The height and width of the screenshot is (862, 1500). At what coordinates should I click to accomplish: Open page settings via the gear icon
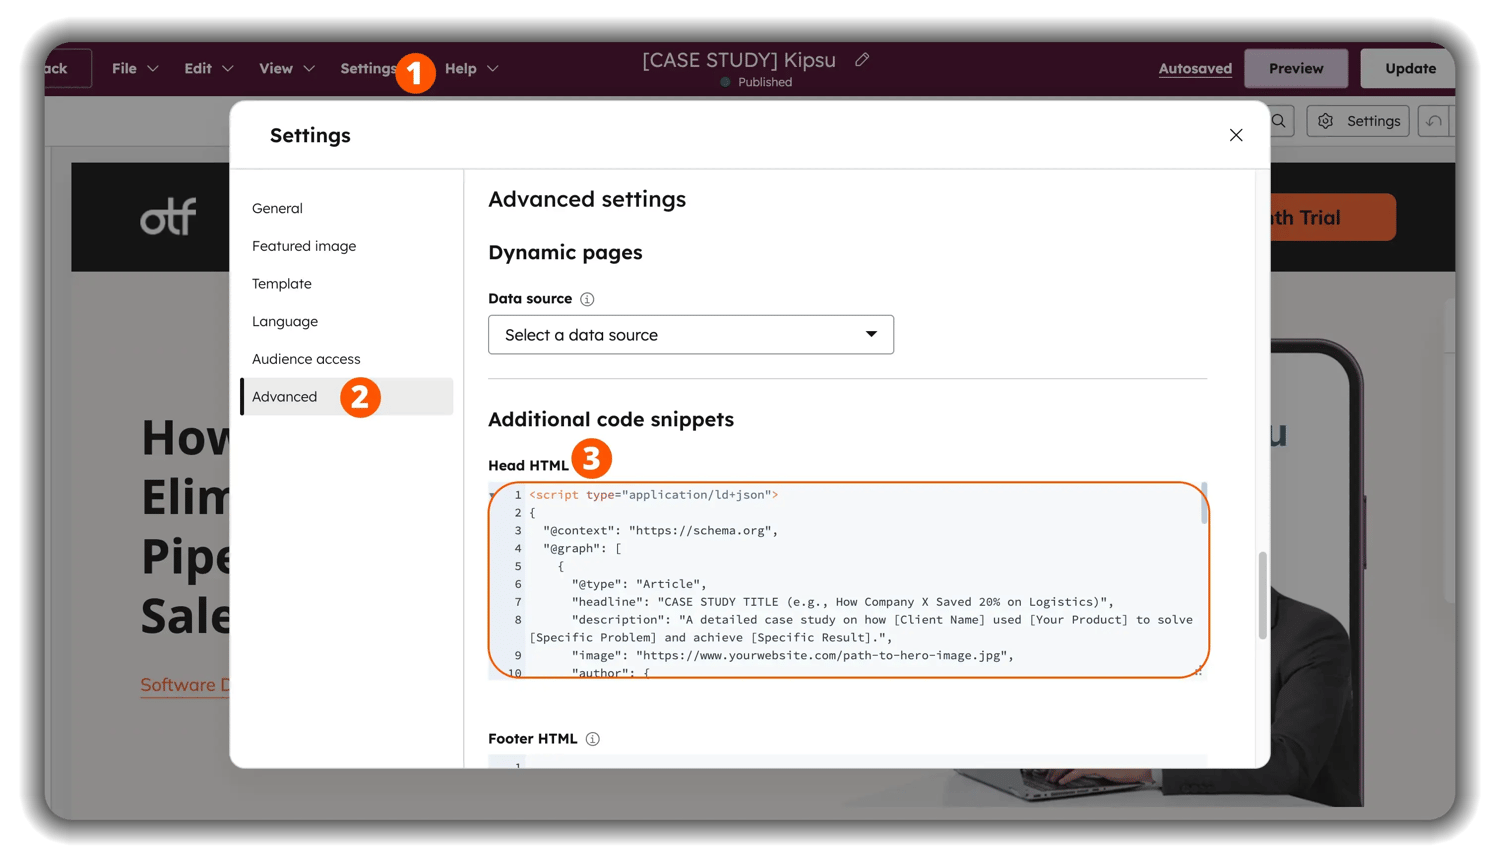click(1357, 120)
